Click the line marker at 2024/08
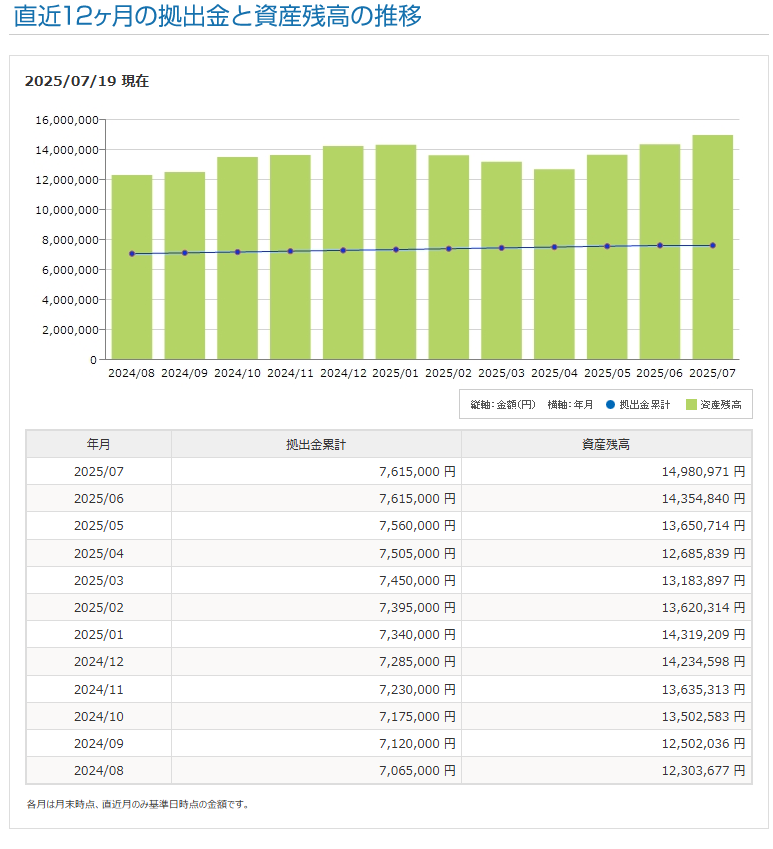Image resolution: width=773 pixels, height=849 pixels. (132, 253)
